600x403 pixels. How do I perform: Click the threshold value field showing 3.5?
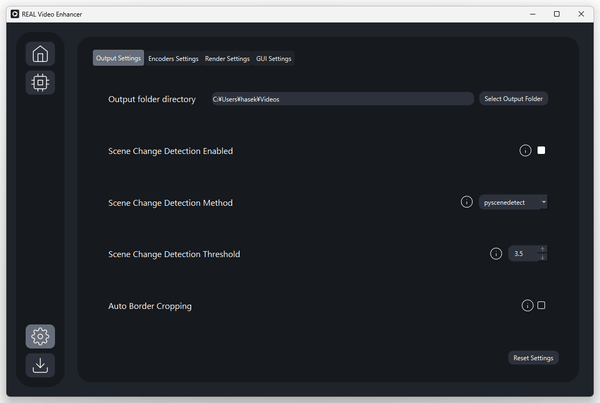(523, 254)
